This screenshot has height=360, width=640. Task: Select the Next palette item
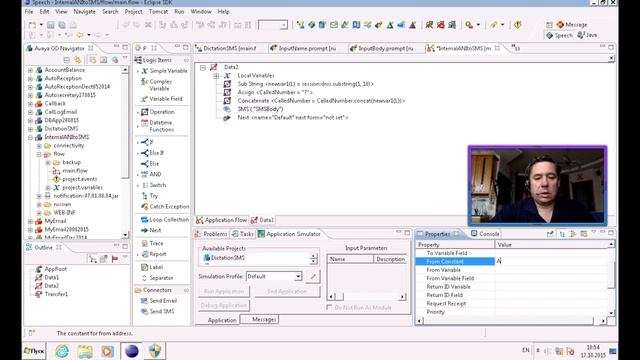point(151,230)
